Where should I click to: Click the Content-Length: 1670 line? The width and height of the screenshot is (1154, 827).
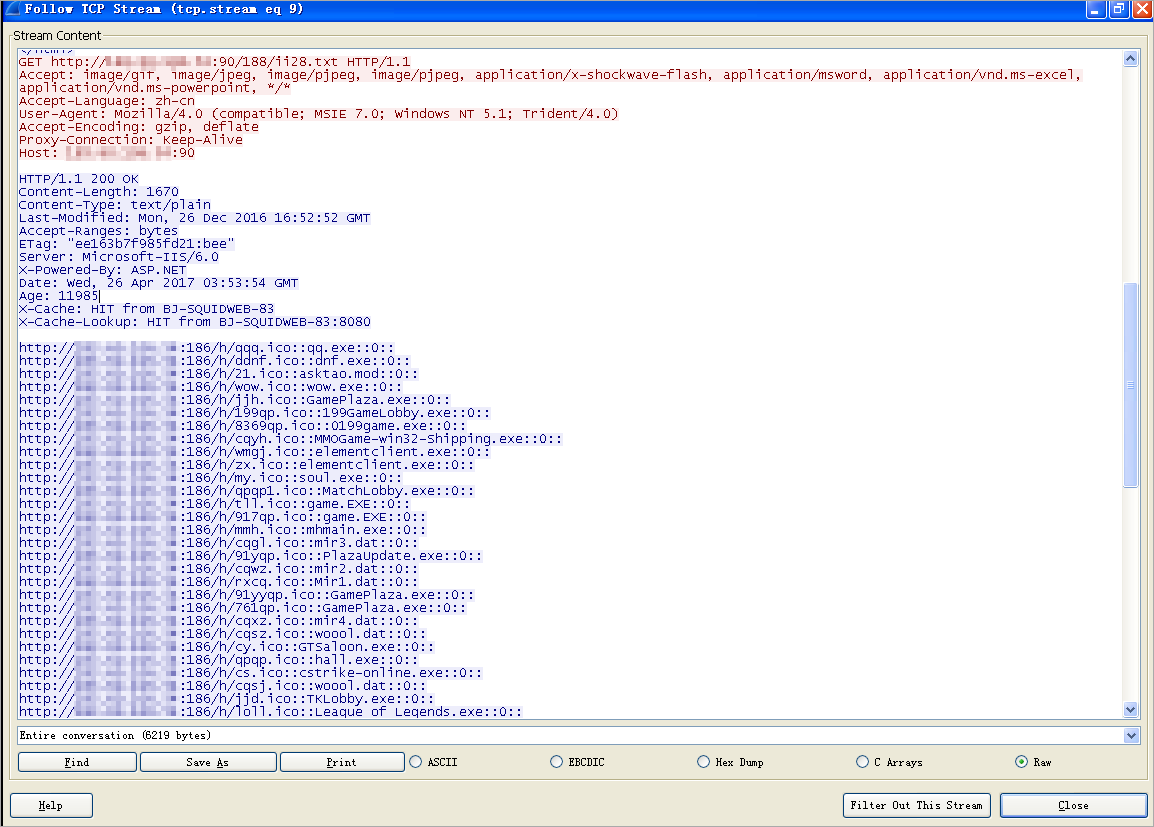click(99, 192)
